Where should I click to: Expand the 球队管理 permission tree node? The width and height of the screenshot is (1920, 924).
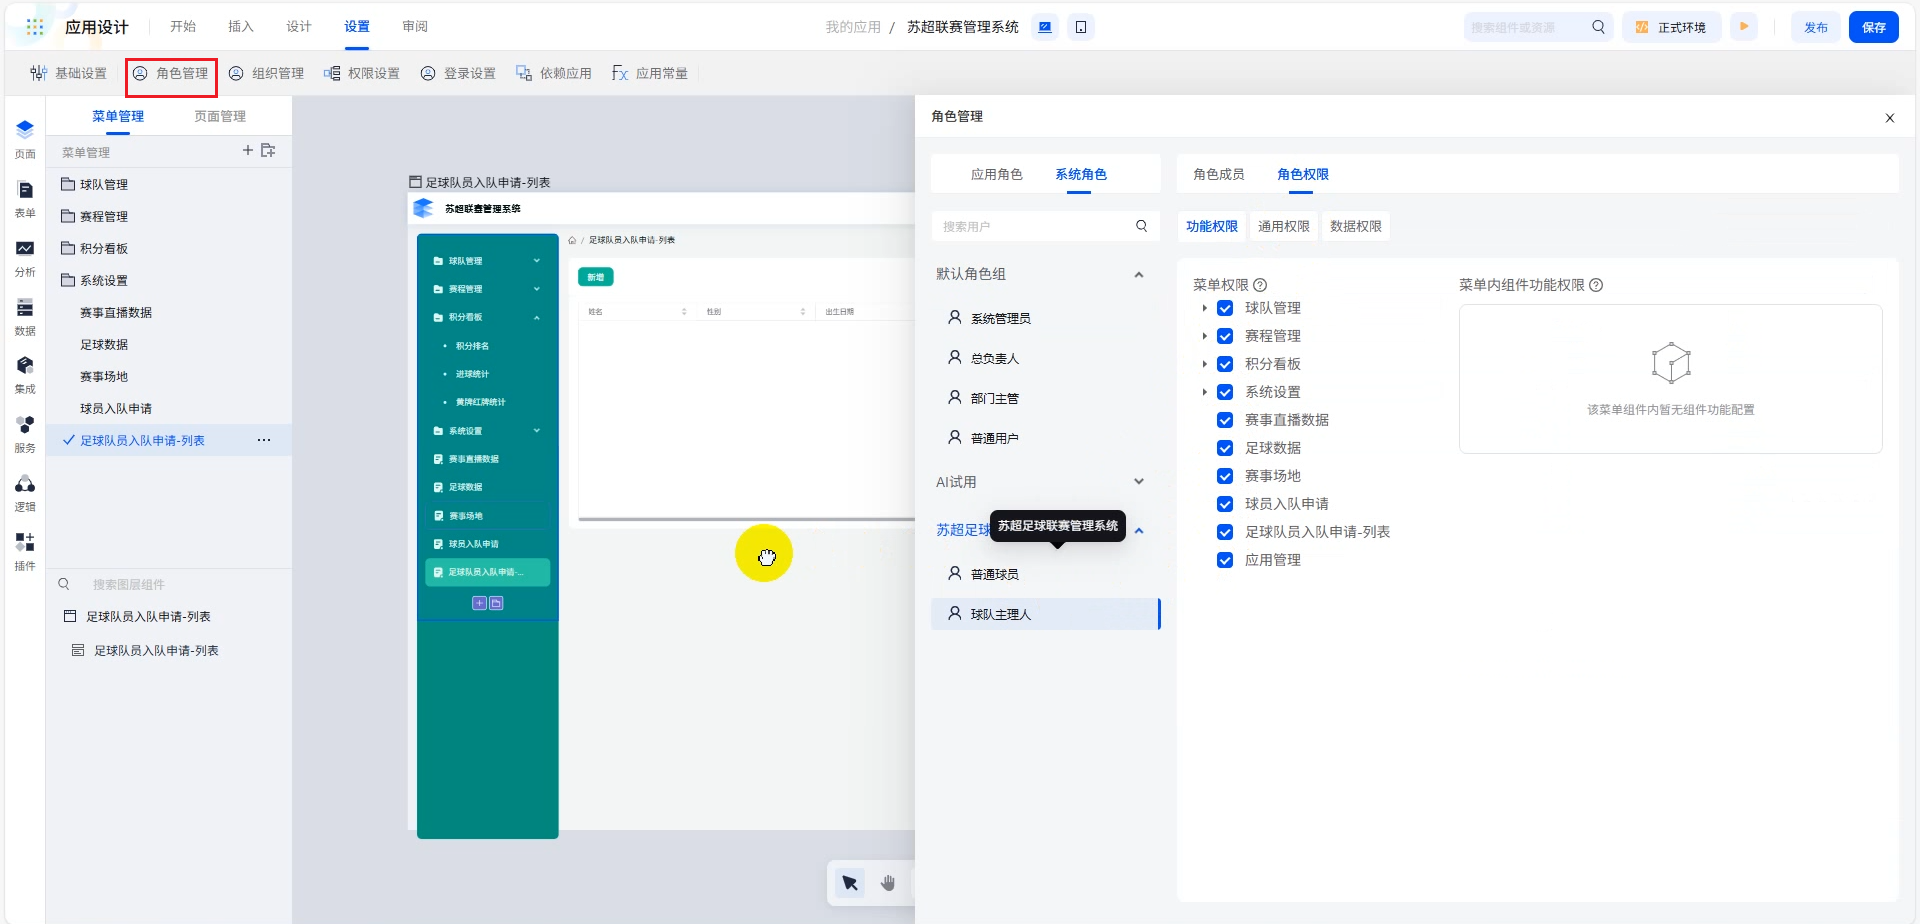1205,308
